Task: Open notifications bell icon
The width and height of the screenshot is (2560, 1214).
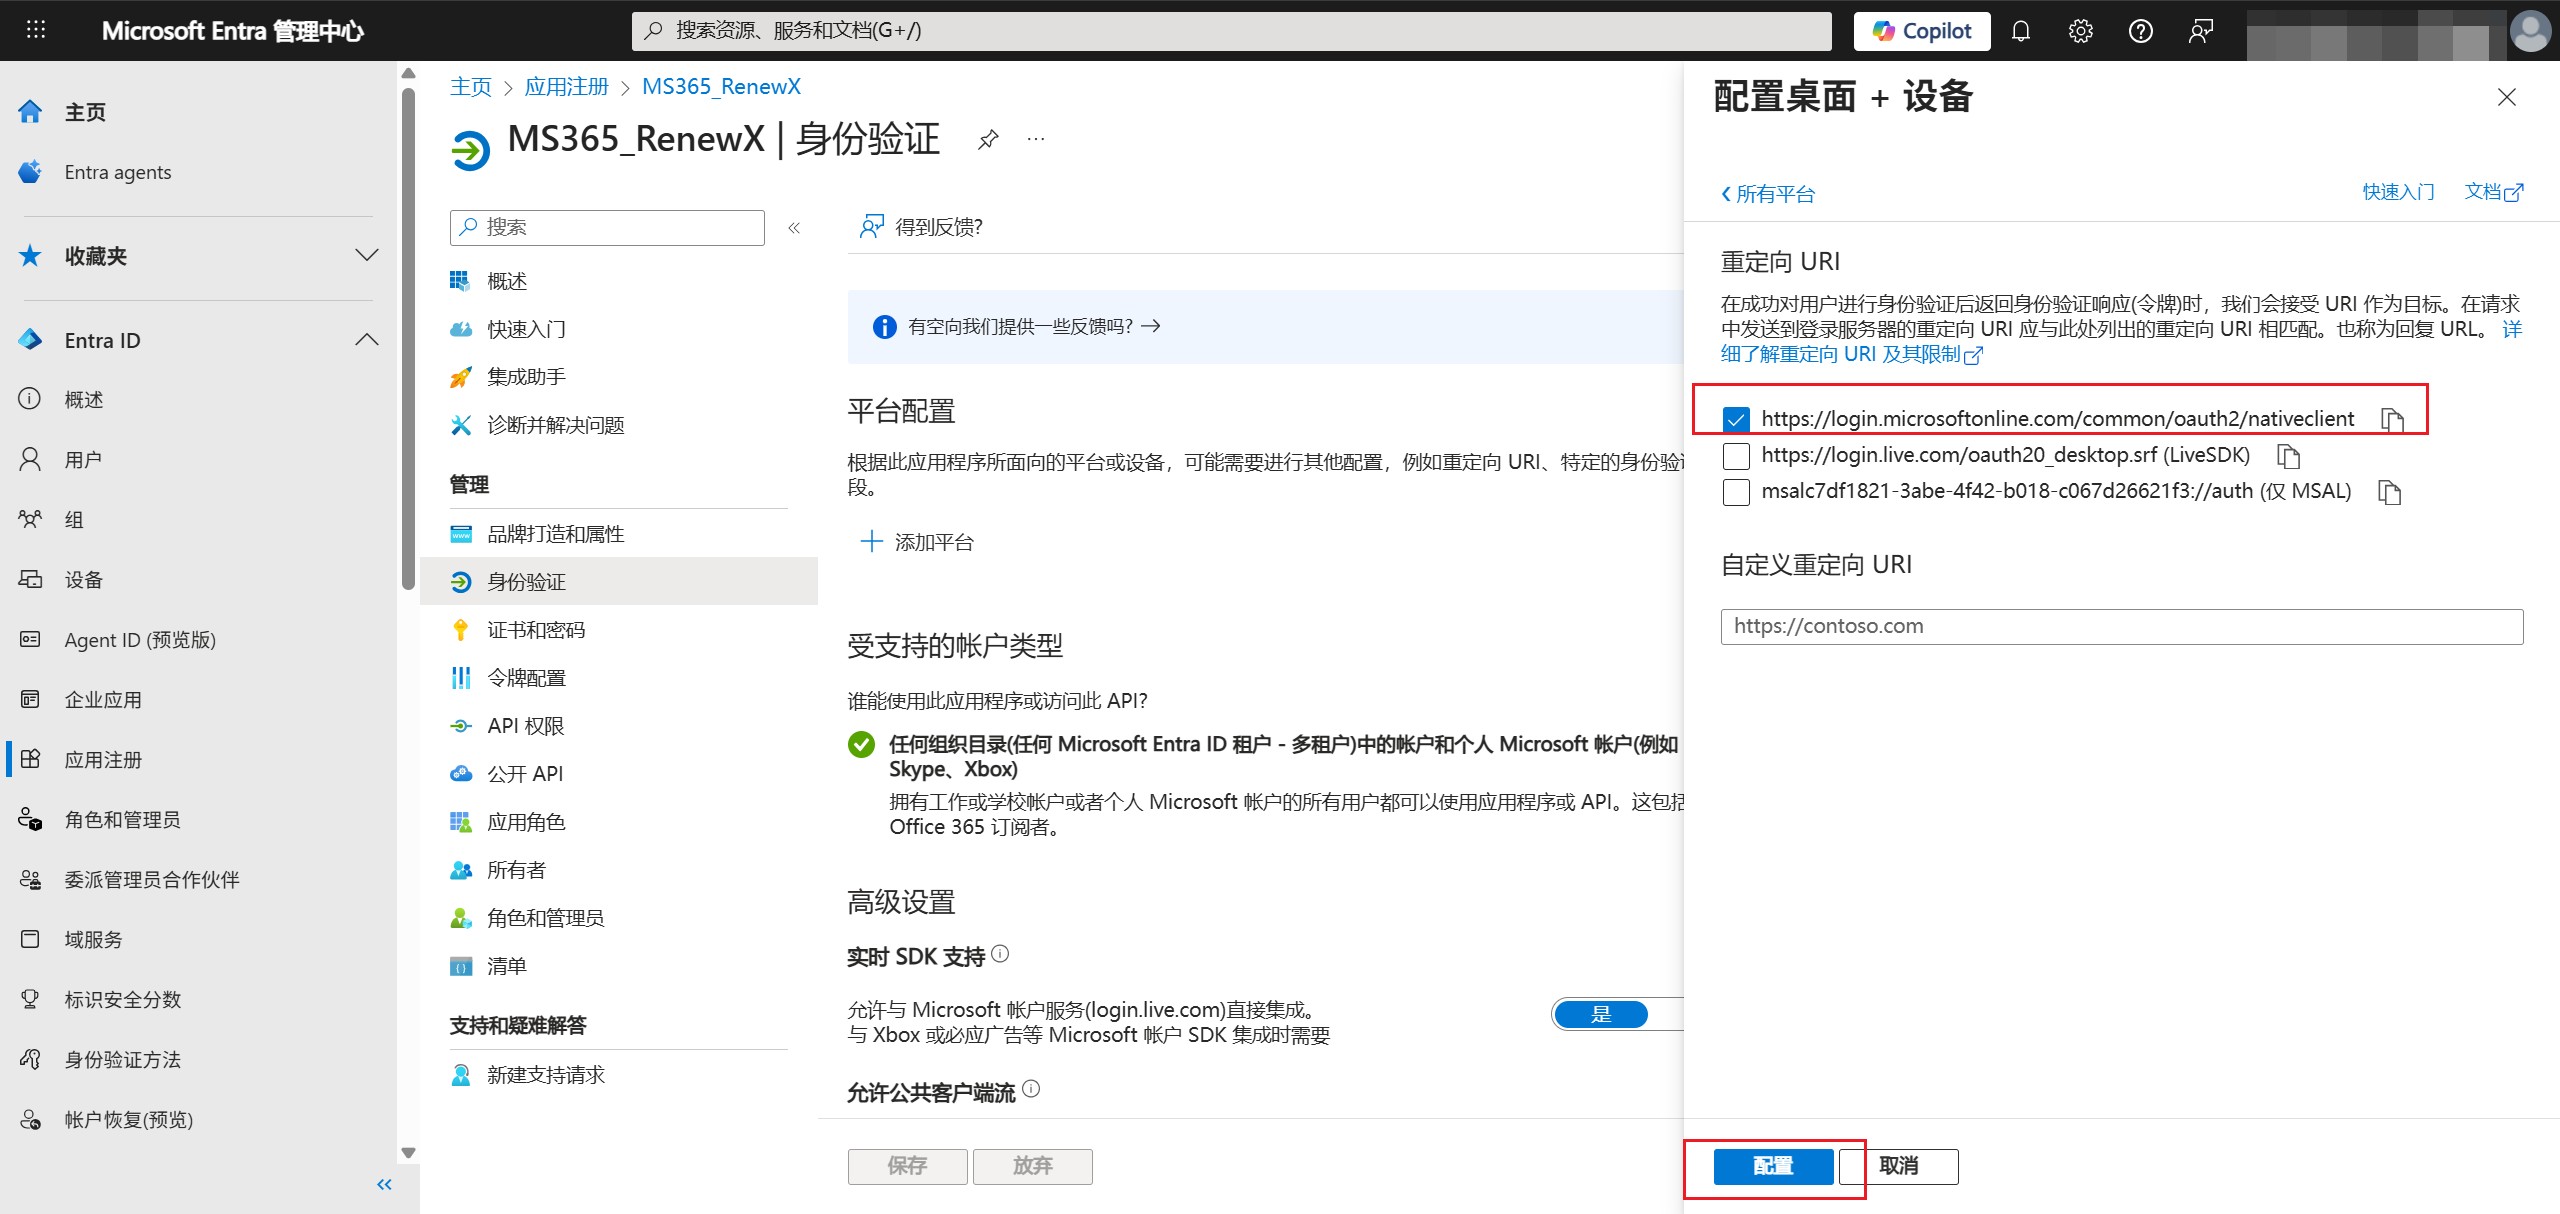Action: (2021, 31)
